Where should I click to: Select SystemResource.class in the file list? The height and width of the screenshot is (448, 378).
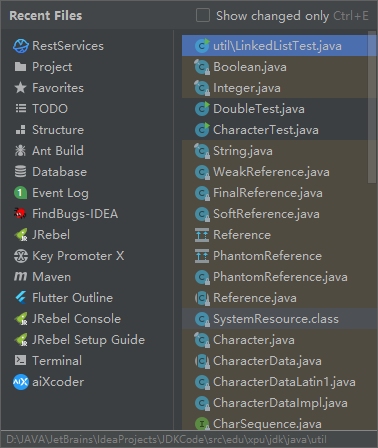(279, 319)
